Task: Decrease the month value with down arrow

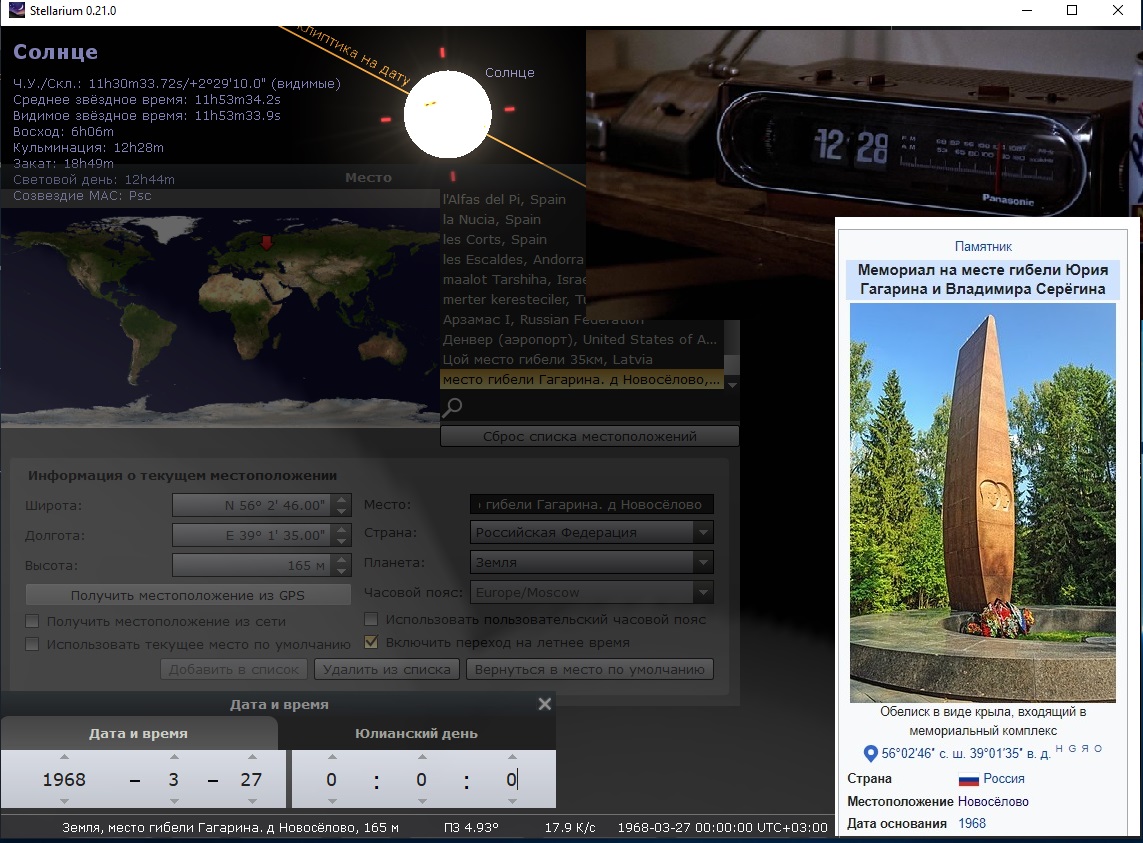Action: 174,801
